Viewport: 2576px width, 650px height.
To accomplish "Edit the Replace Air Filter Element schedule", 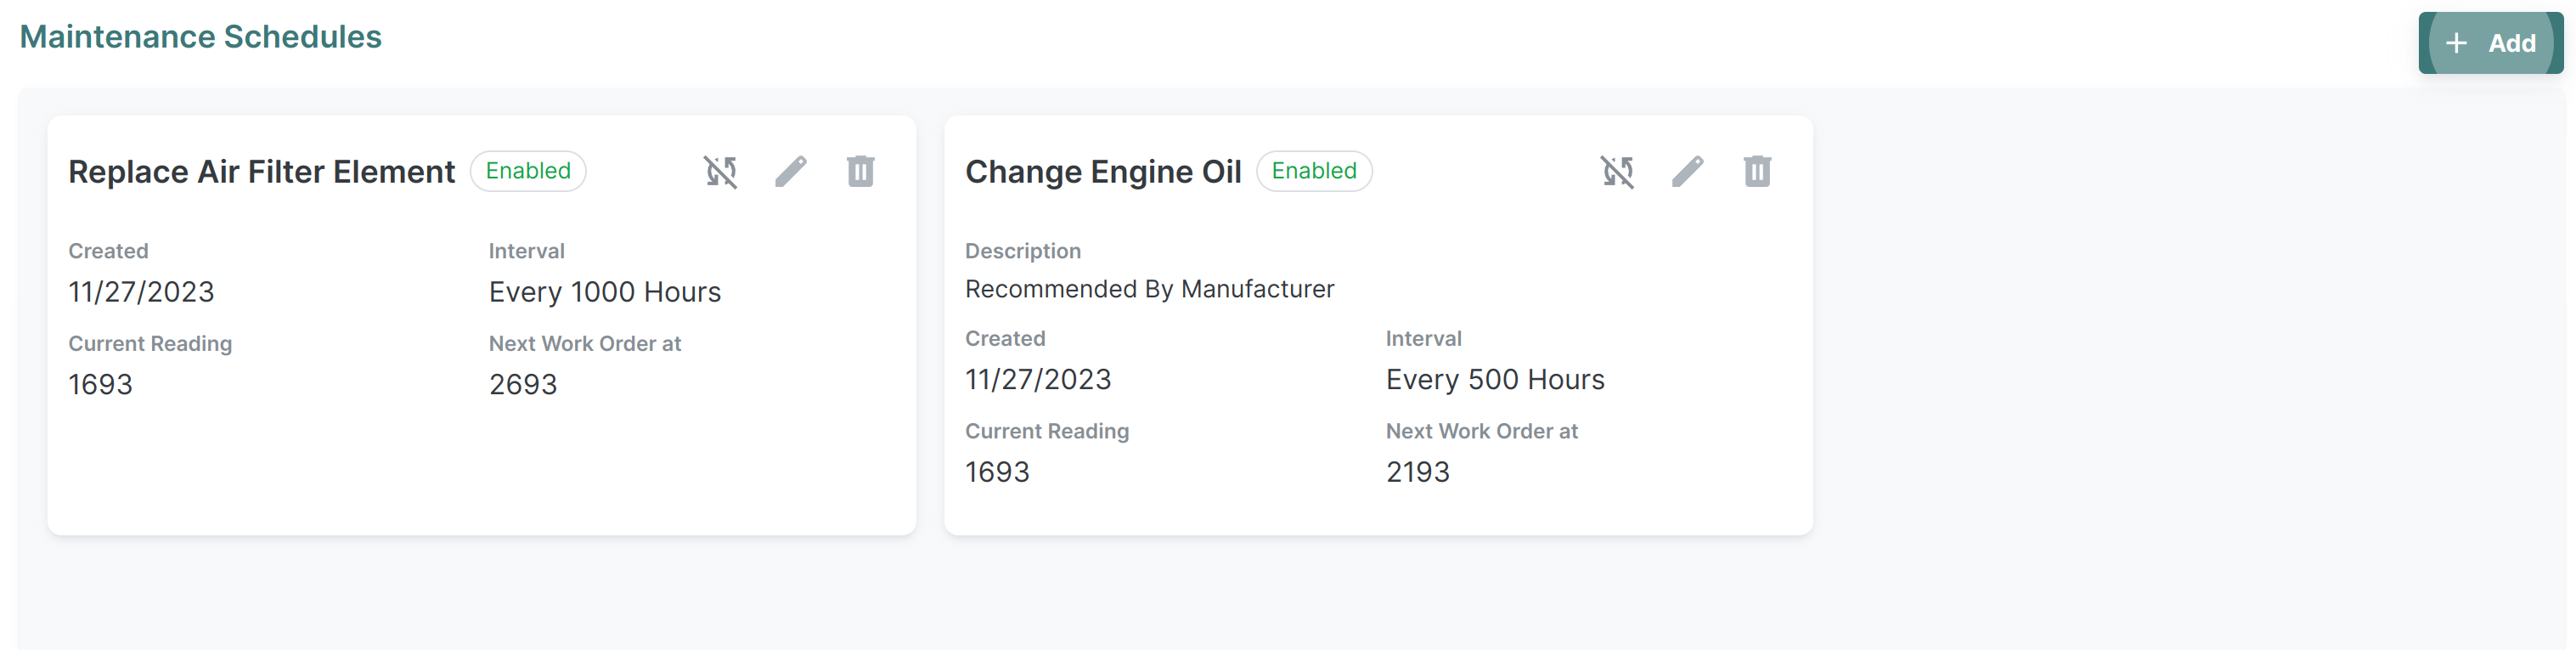I will [x=790, y=172].
